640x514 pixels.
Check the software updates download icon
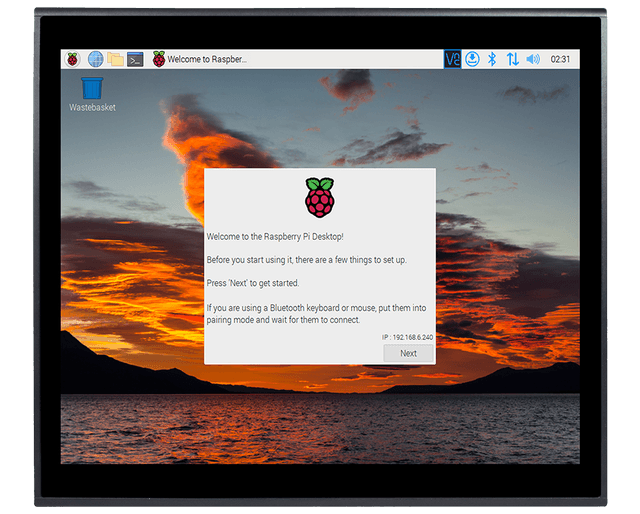tap(472, 59)
